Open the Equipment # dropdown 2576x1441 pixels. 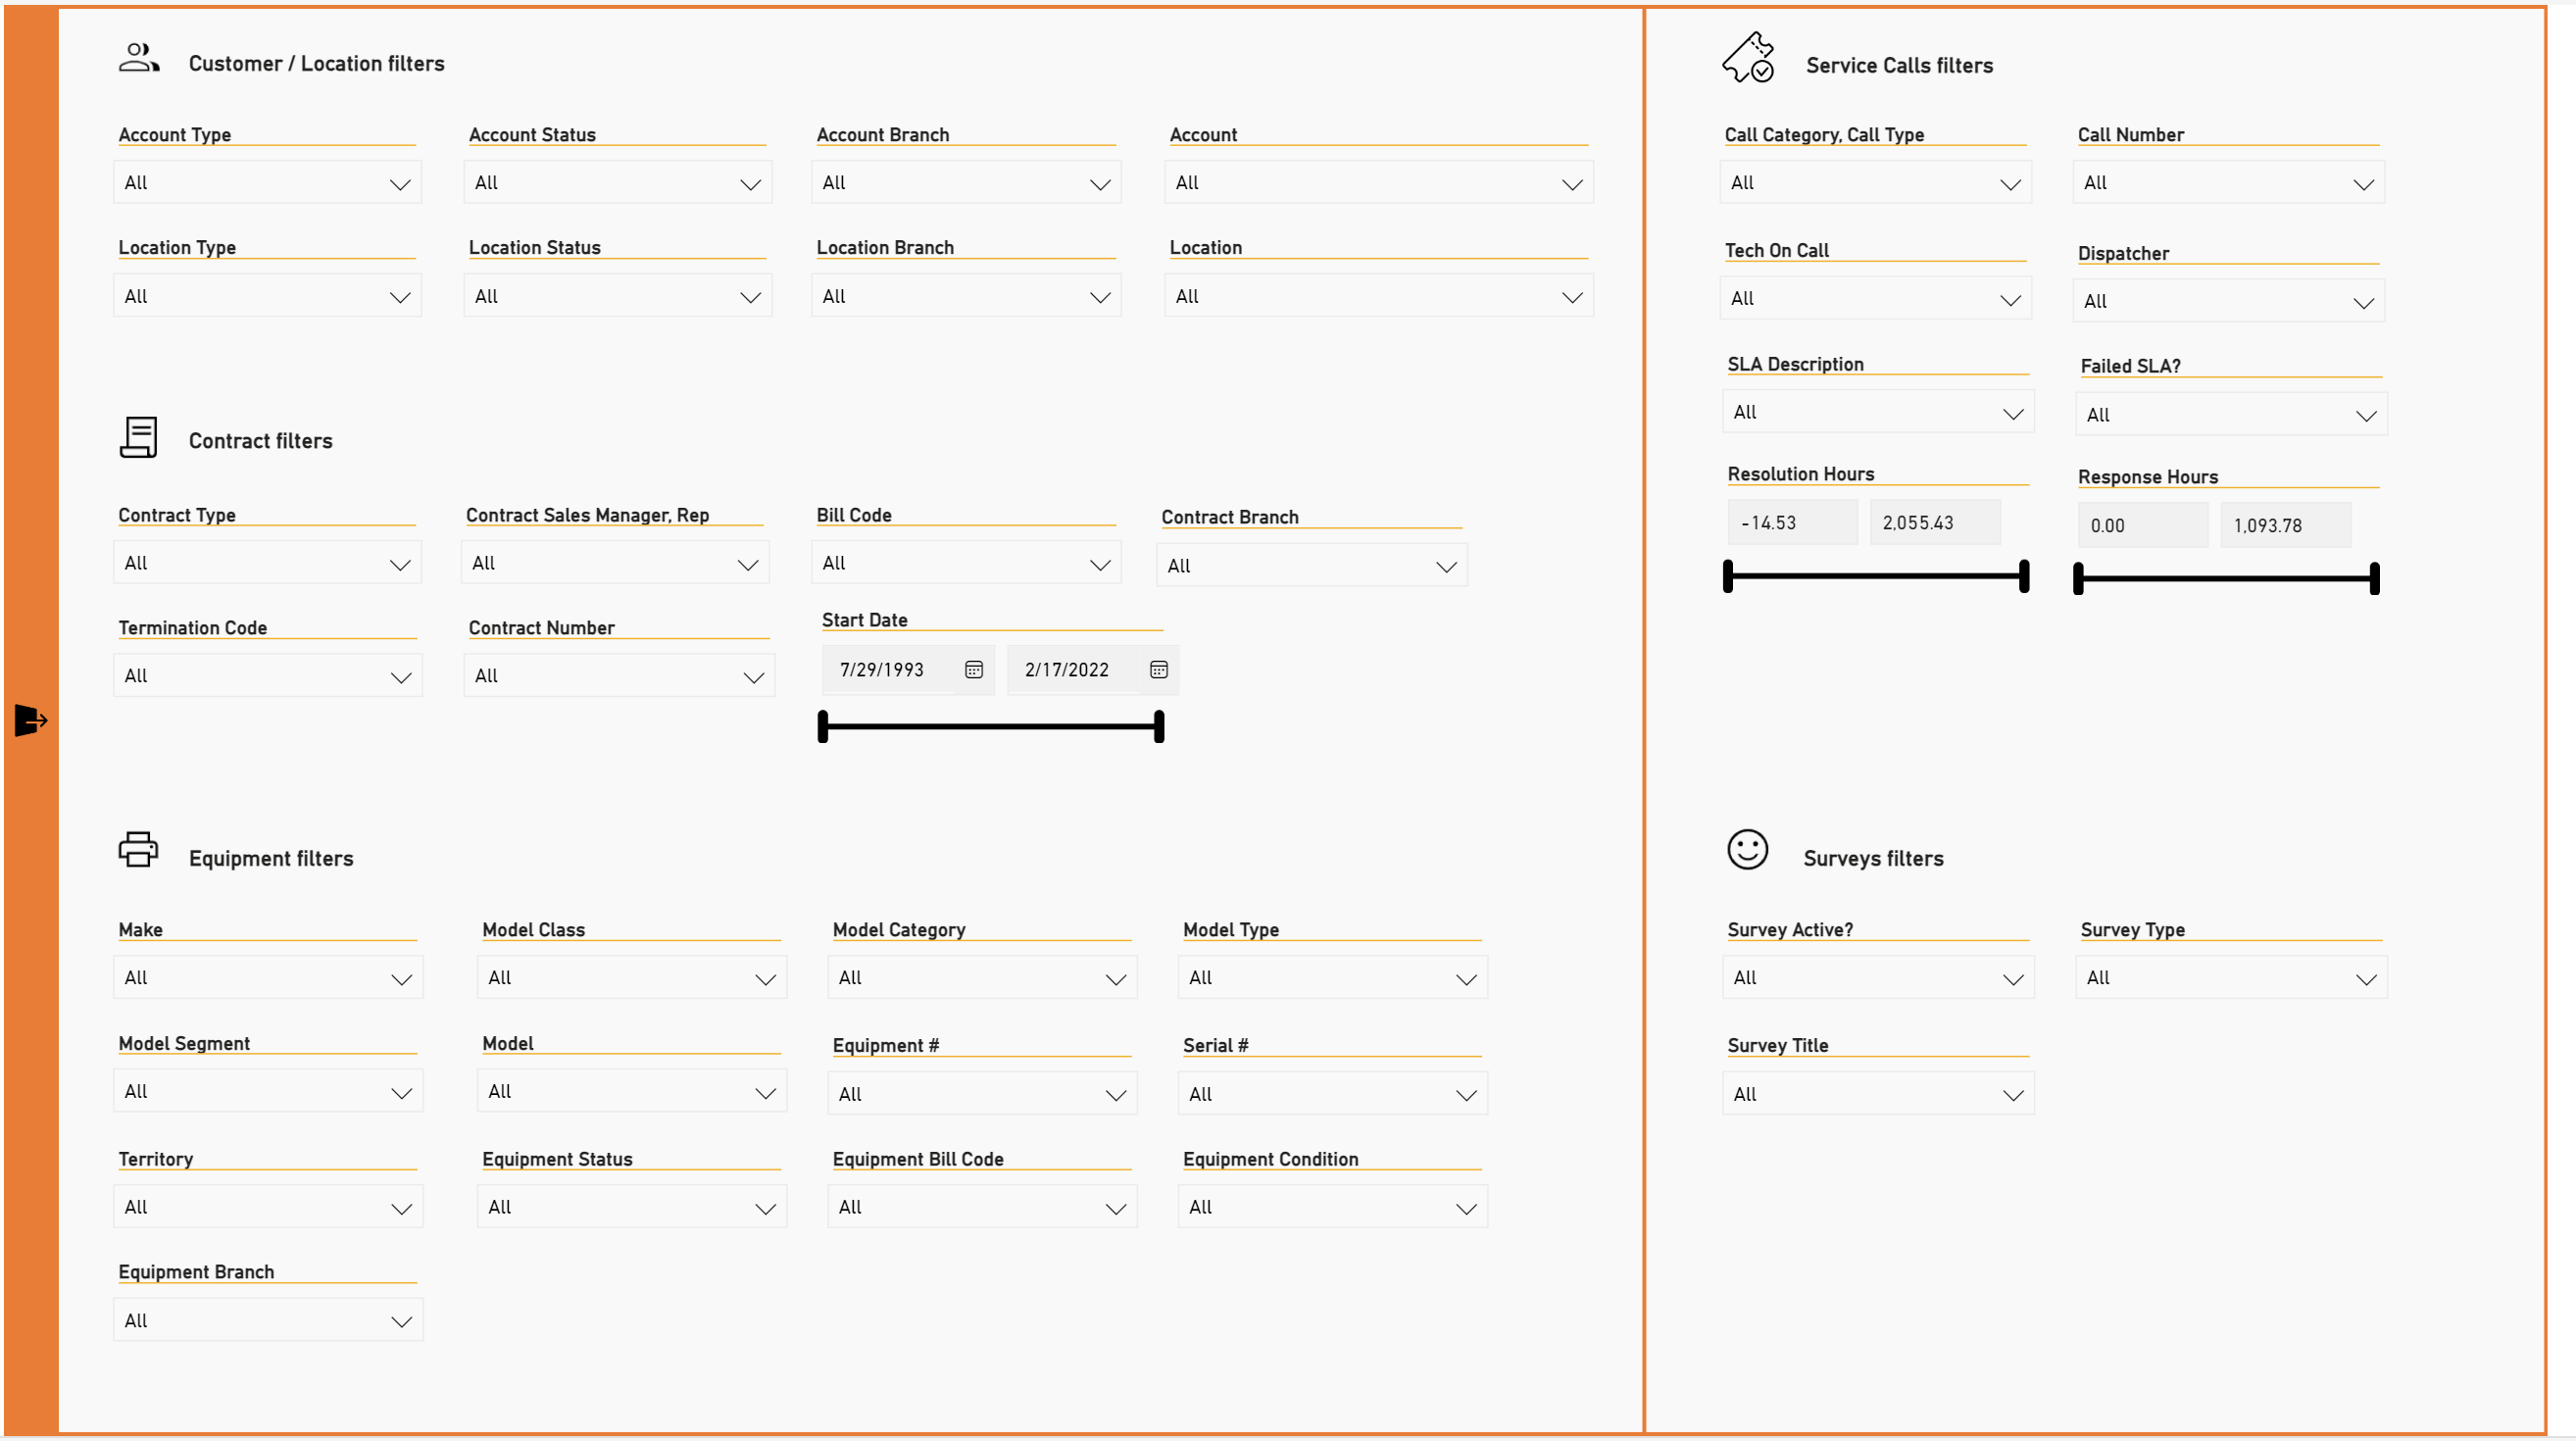982,1095
